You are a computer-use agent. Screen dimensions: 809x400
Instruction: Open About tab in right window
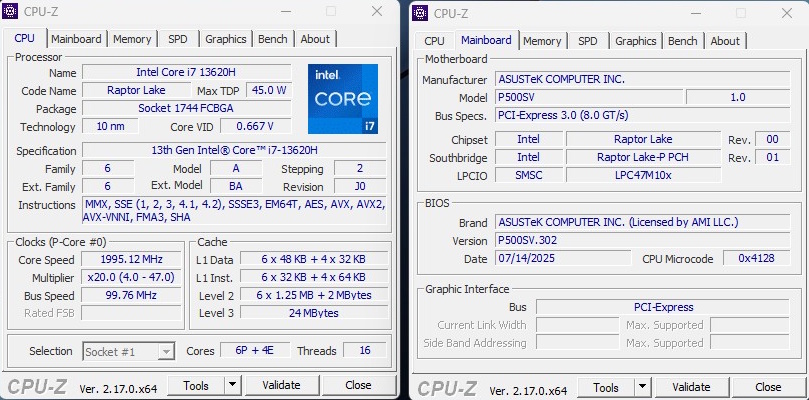[725, 41]
